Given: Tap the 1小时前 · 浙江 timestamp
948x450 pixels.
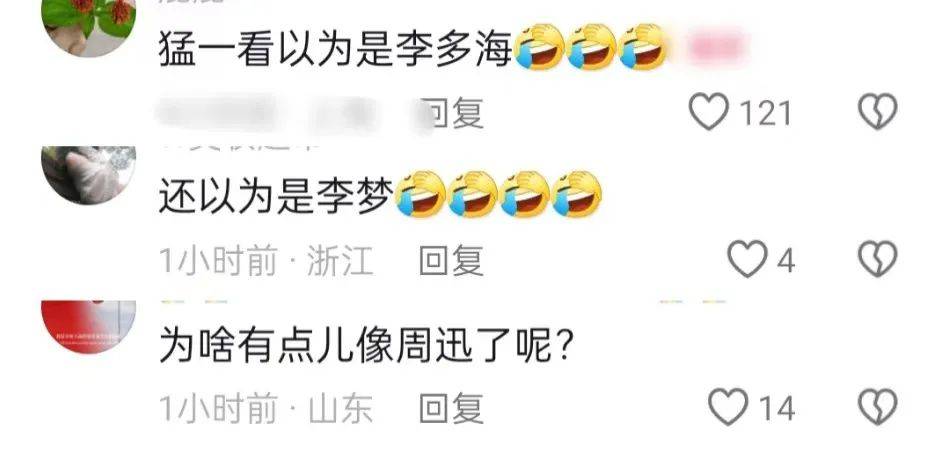Looking at the screenshot, I should (266, 261).
